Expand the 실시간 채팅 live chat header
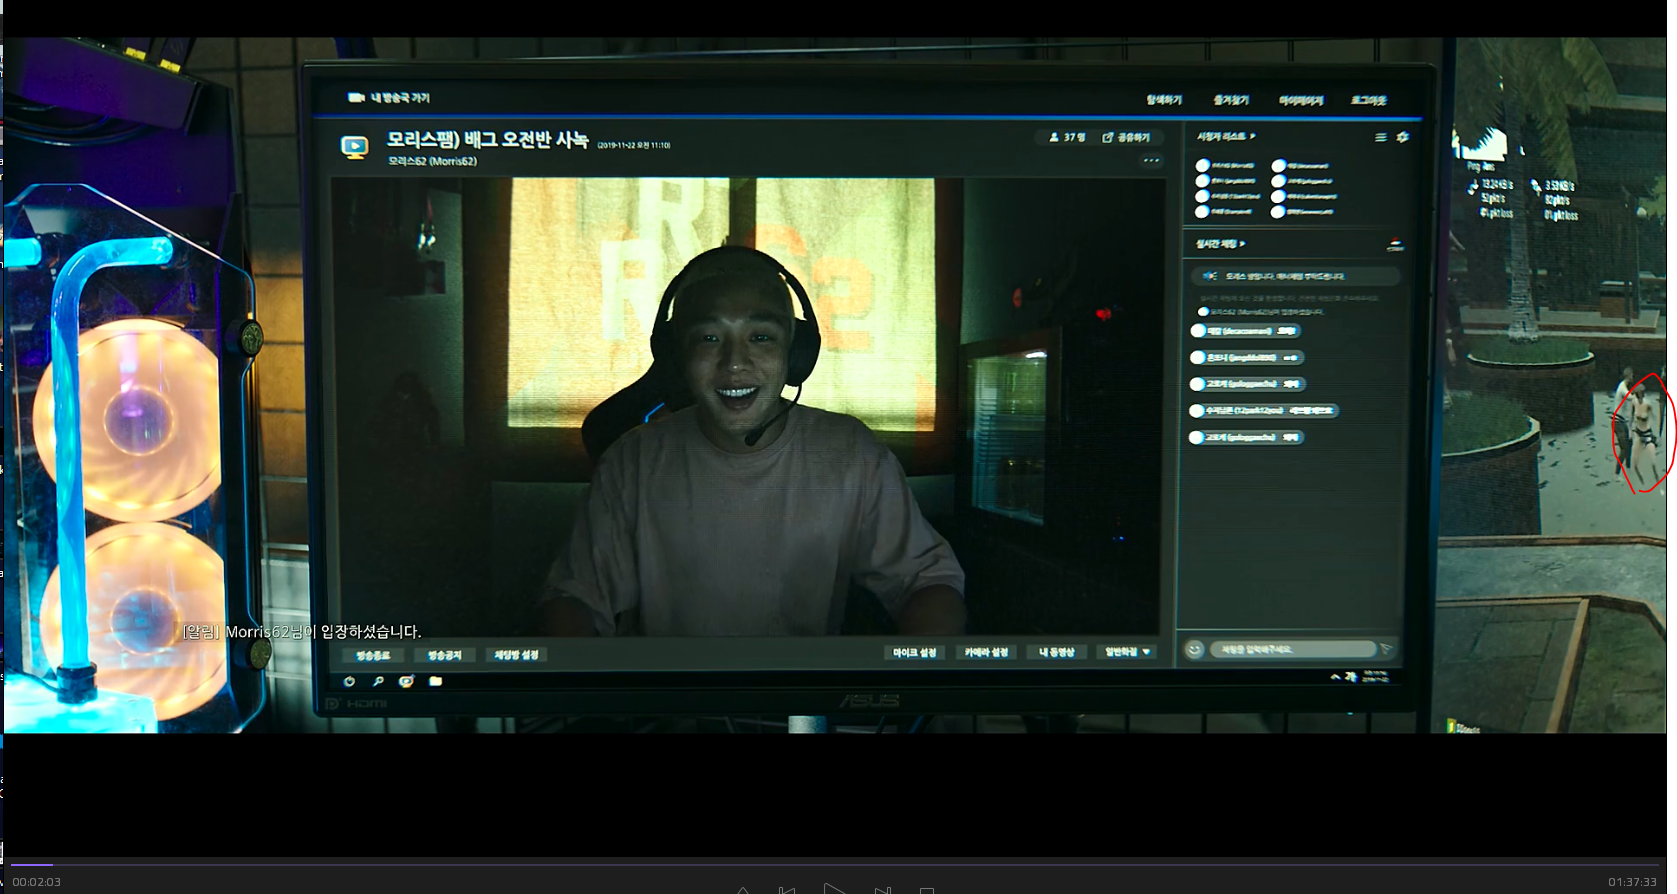 1220,244
